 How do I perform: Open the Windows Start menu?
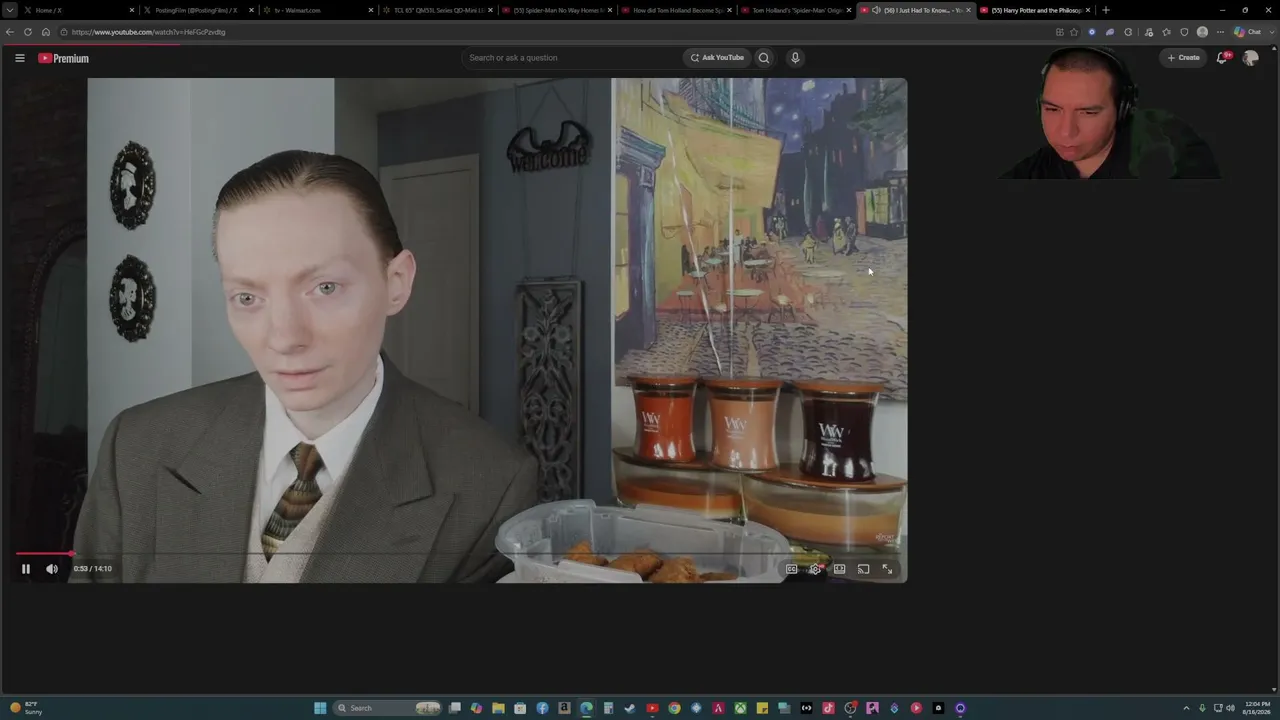pyautogui.click(x=320, y=708)
